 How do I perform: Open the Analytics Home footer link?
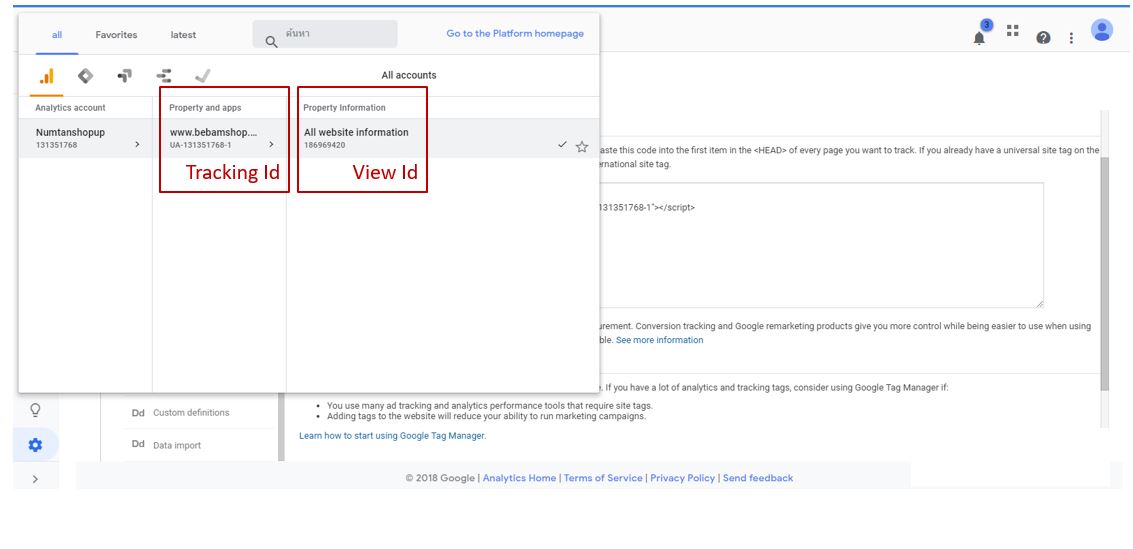pyautogui.click(x=520, y=478)
